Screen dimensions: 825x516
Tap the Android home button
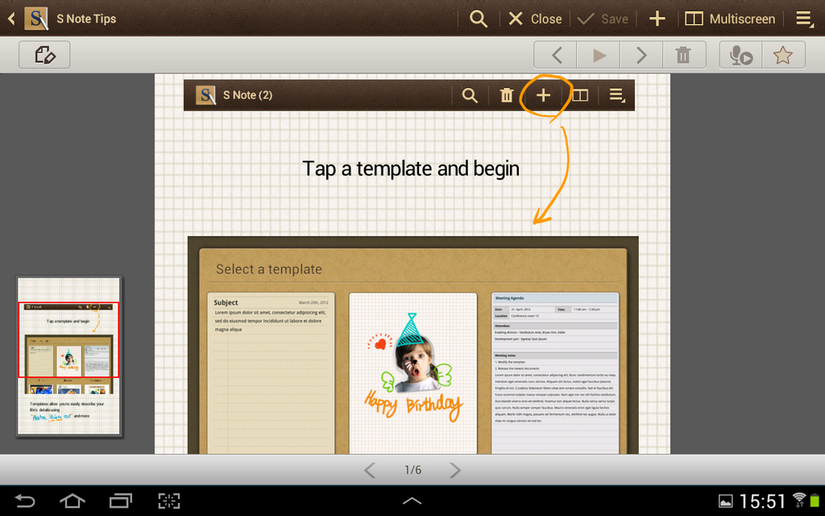coord(73,501)
